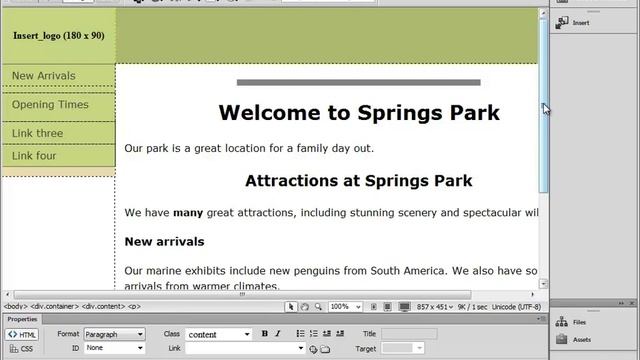Click the Welcome to Springs Park heading

[x=359, y=113]
